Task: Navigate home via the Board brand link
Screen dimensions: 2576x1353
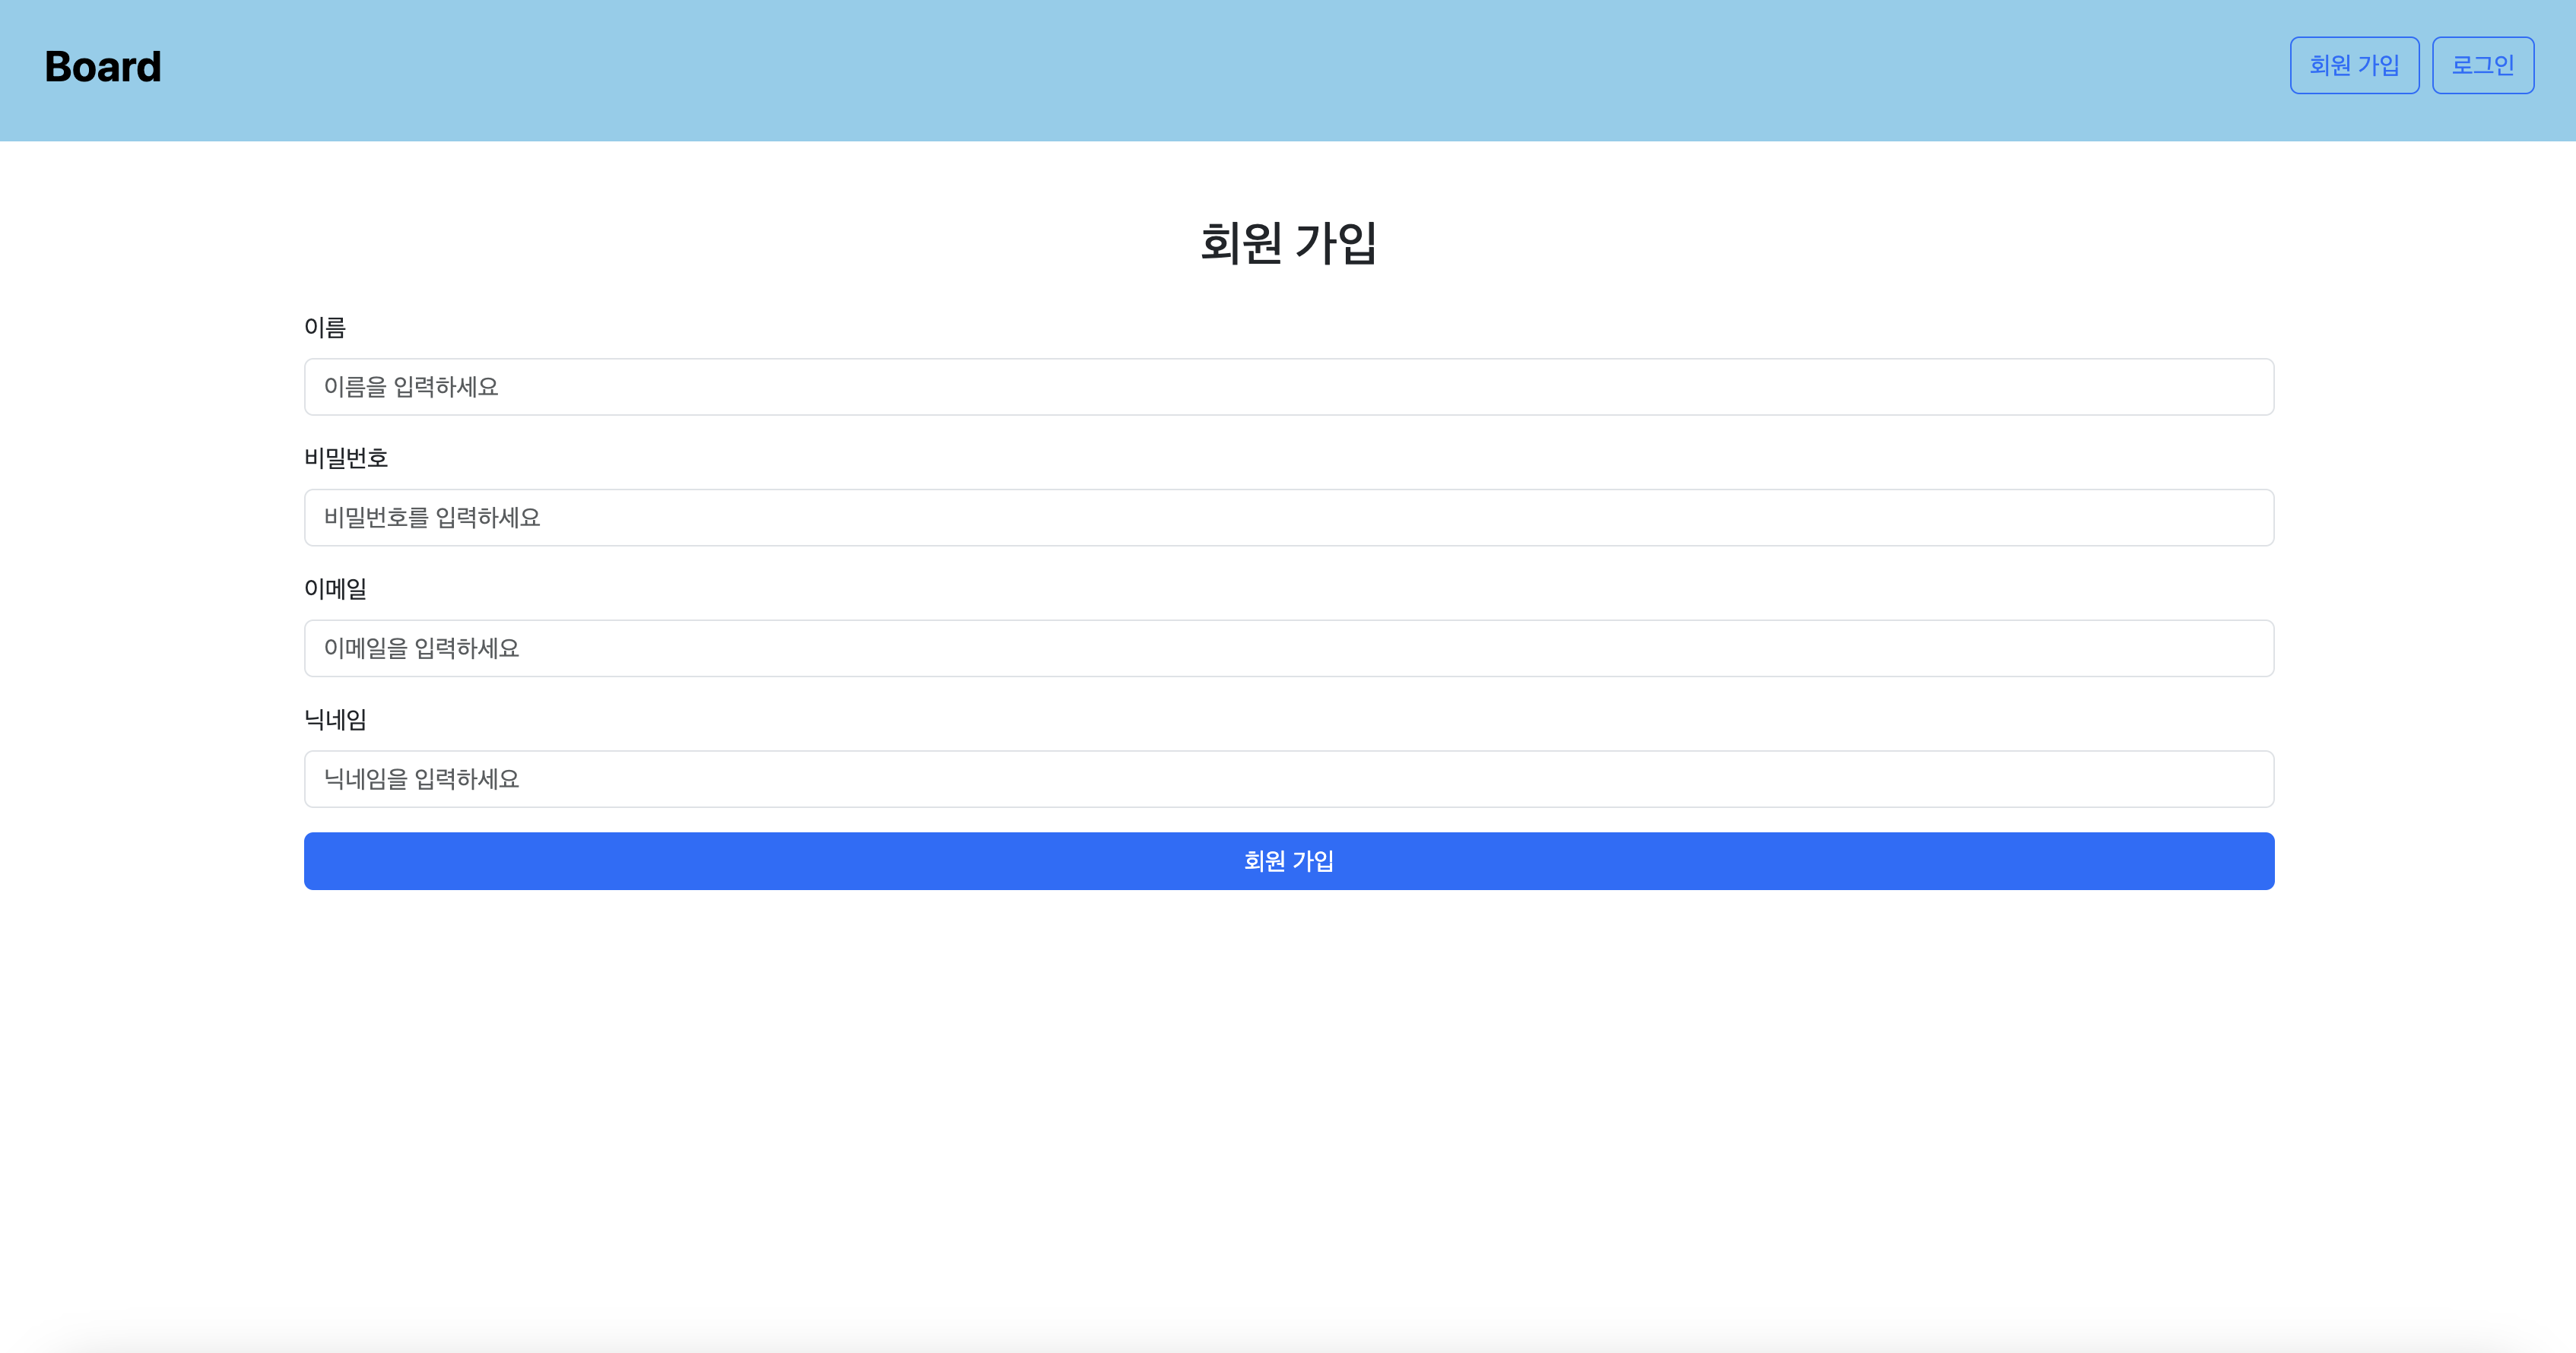Action: (x=102, y=66)
